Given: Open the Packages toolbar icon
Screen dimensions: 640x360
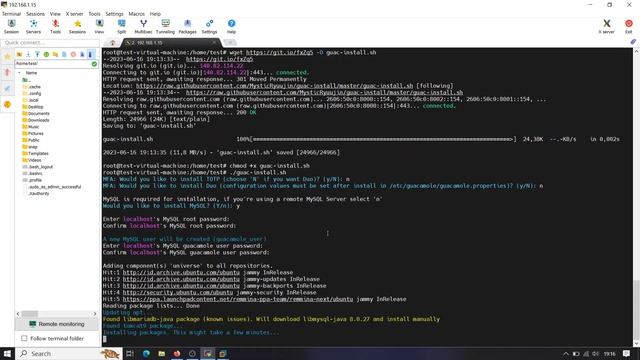Looking at the screenshot, I should [x=187, y=27].
